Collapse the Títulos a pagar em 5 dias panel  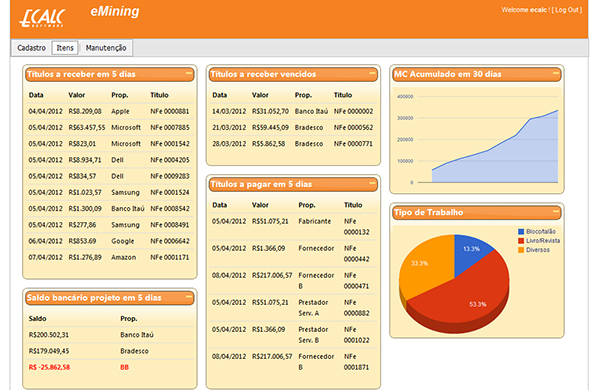tap(372, 183)
